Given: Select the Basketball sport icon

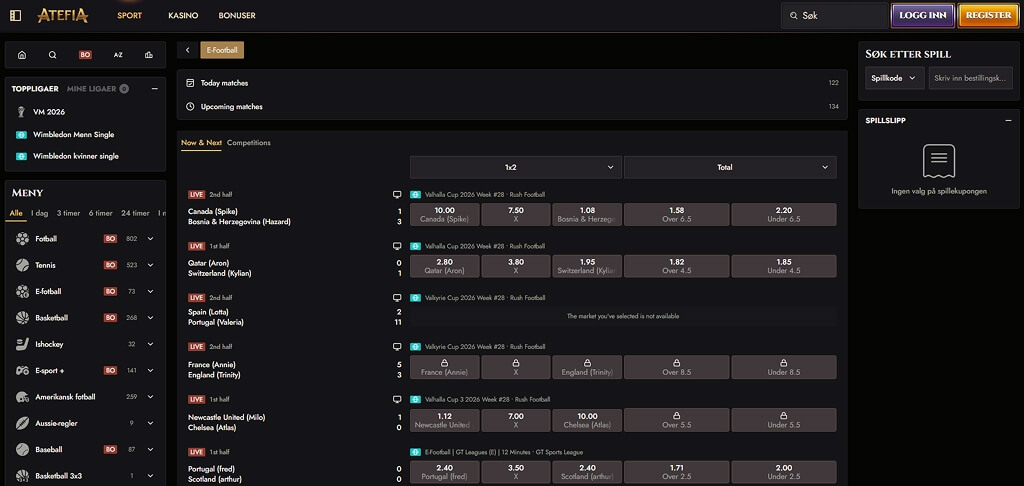Looking at the screenshot, I should 22,317.
